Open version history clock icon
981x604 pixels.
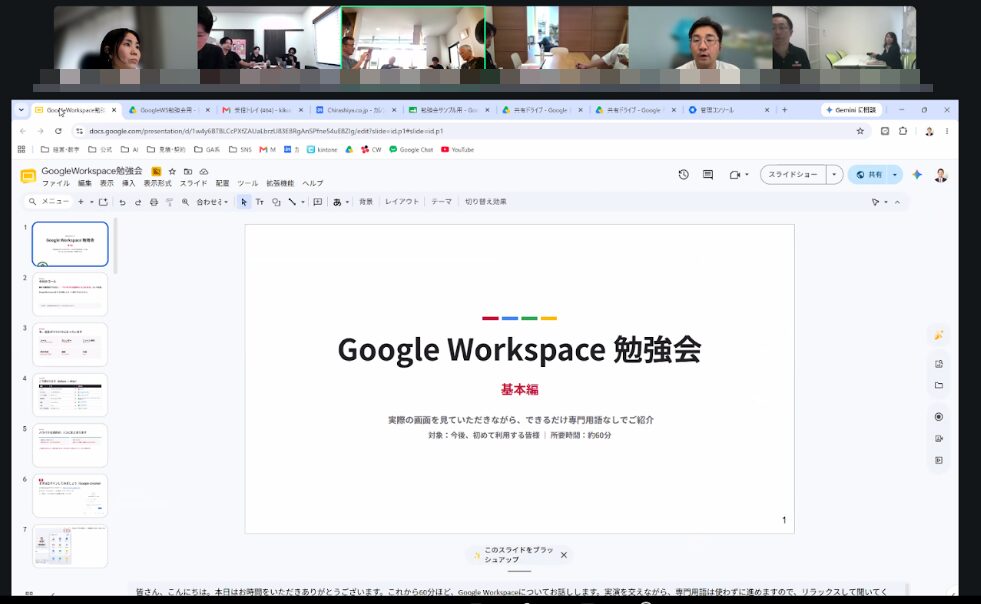(x=683, y=175)
